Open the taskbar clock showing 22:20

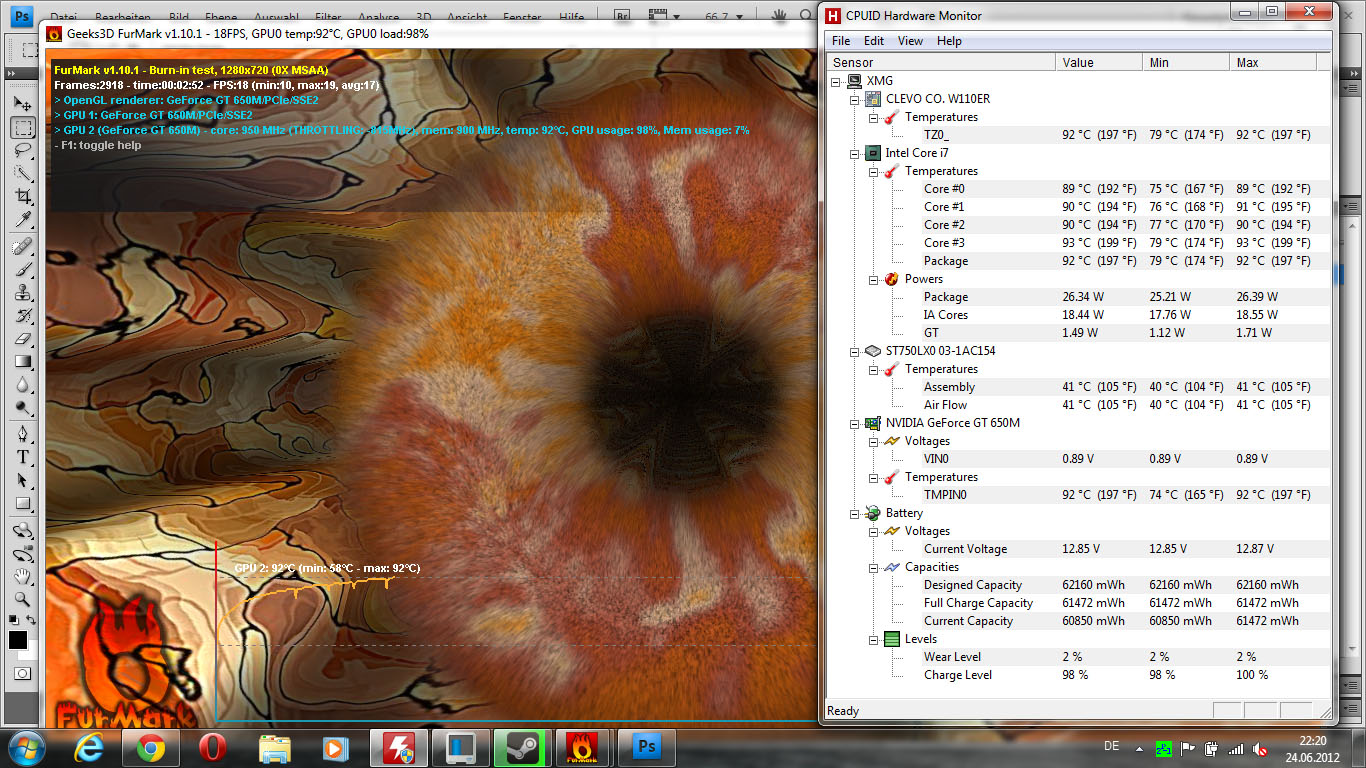tap(1313, 748)
